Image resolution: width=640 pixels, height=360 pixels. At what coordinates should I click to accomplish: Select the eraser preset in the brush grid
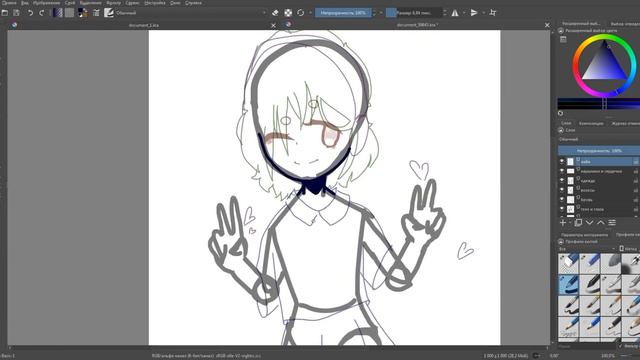(x=569, y=263)
